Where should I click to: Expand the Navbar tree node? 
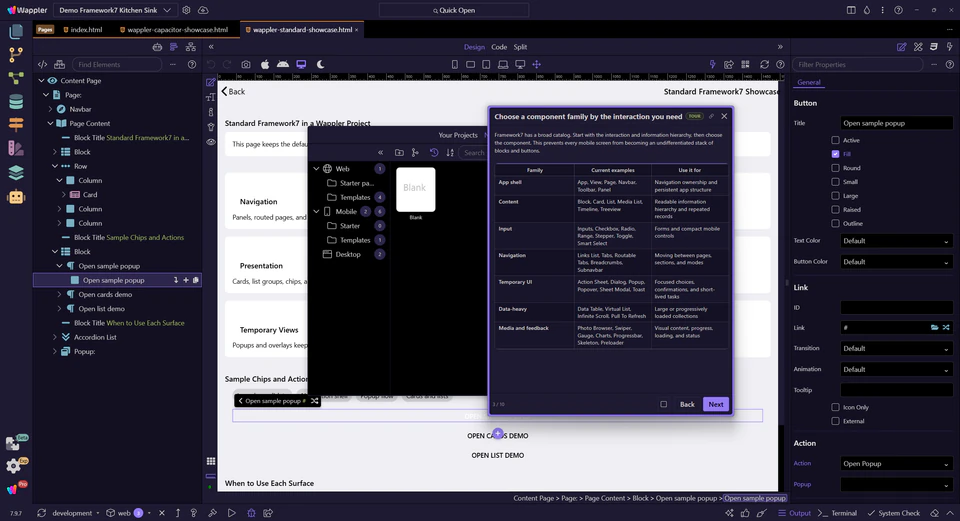pyautogui.click(x=50, y=109)
